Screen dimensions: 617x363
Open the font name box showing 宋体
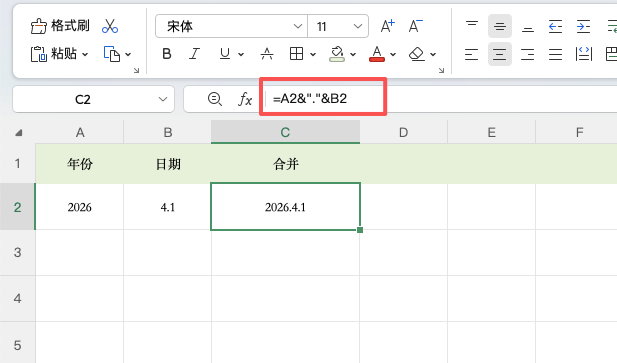coord(231,26)
